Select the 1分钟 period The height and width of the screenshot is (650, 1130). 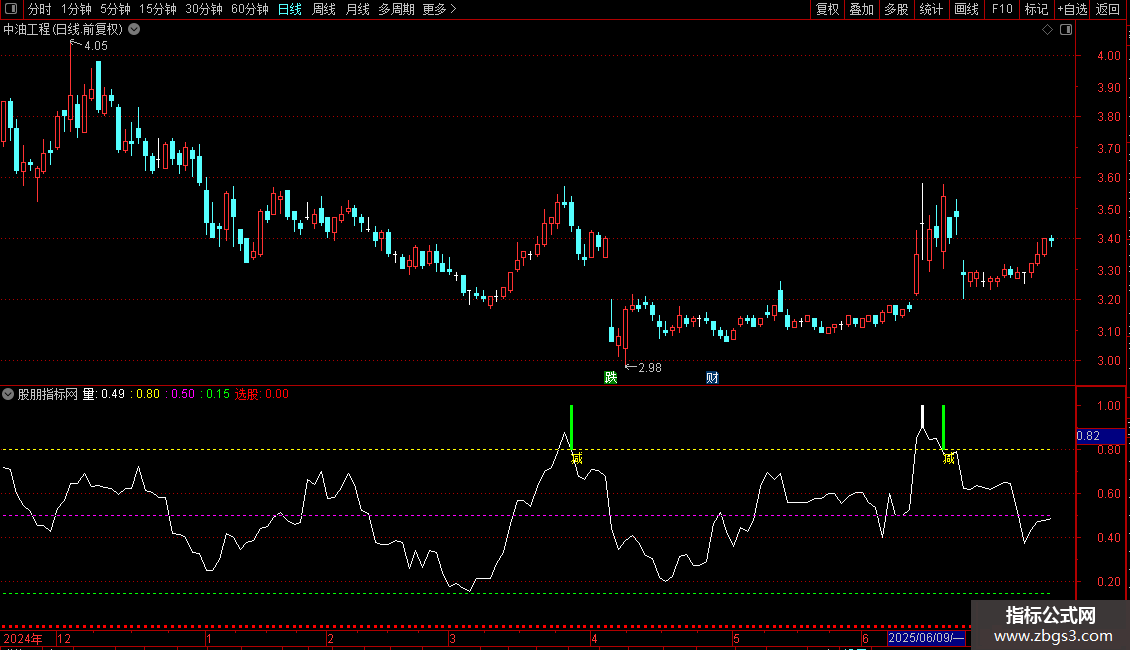(x=76, y=9)
